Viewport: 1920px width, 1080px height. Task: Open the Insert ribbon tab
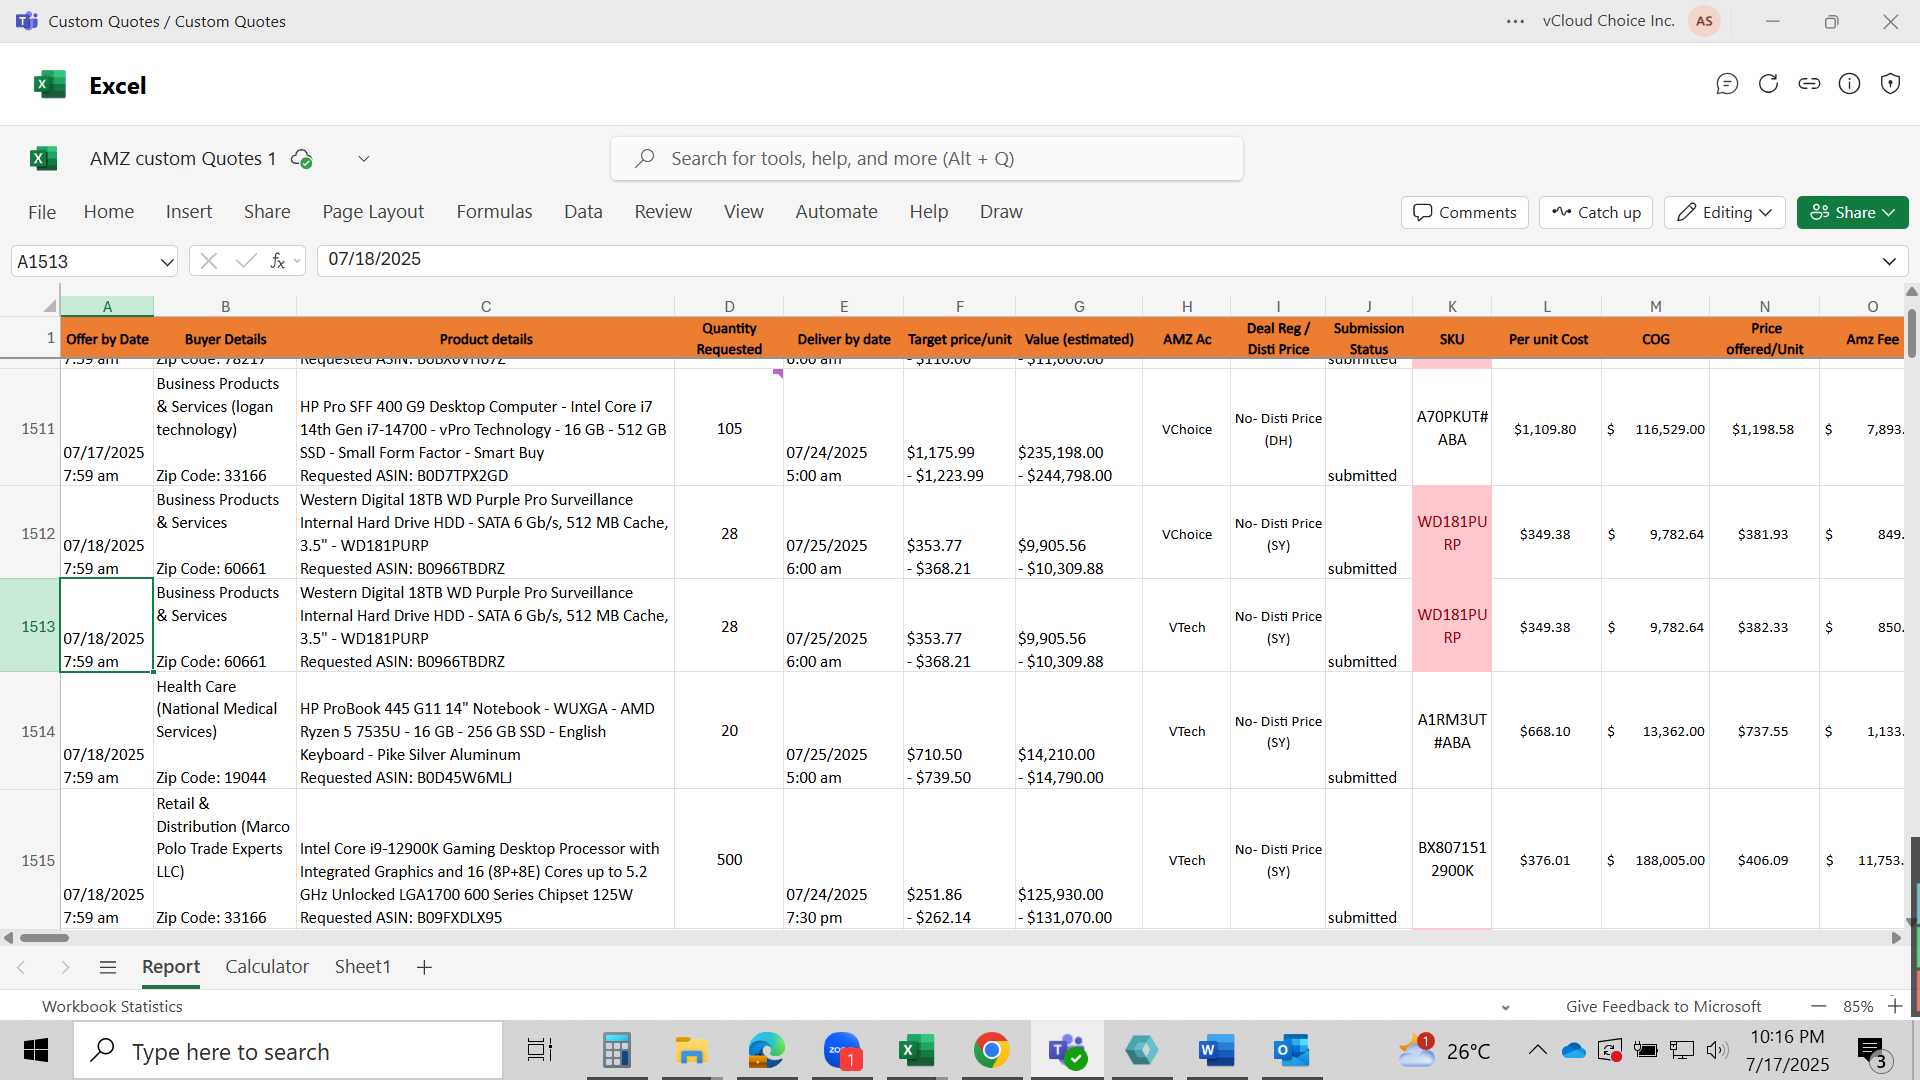189,212
